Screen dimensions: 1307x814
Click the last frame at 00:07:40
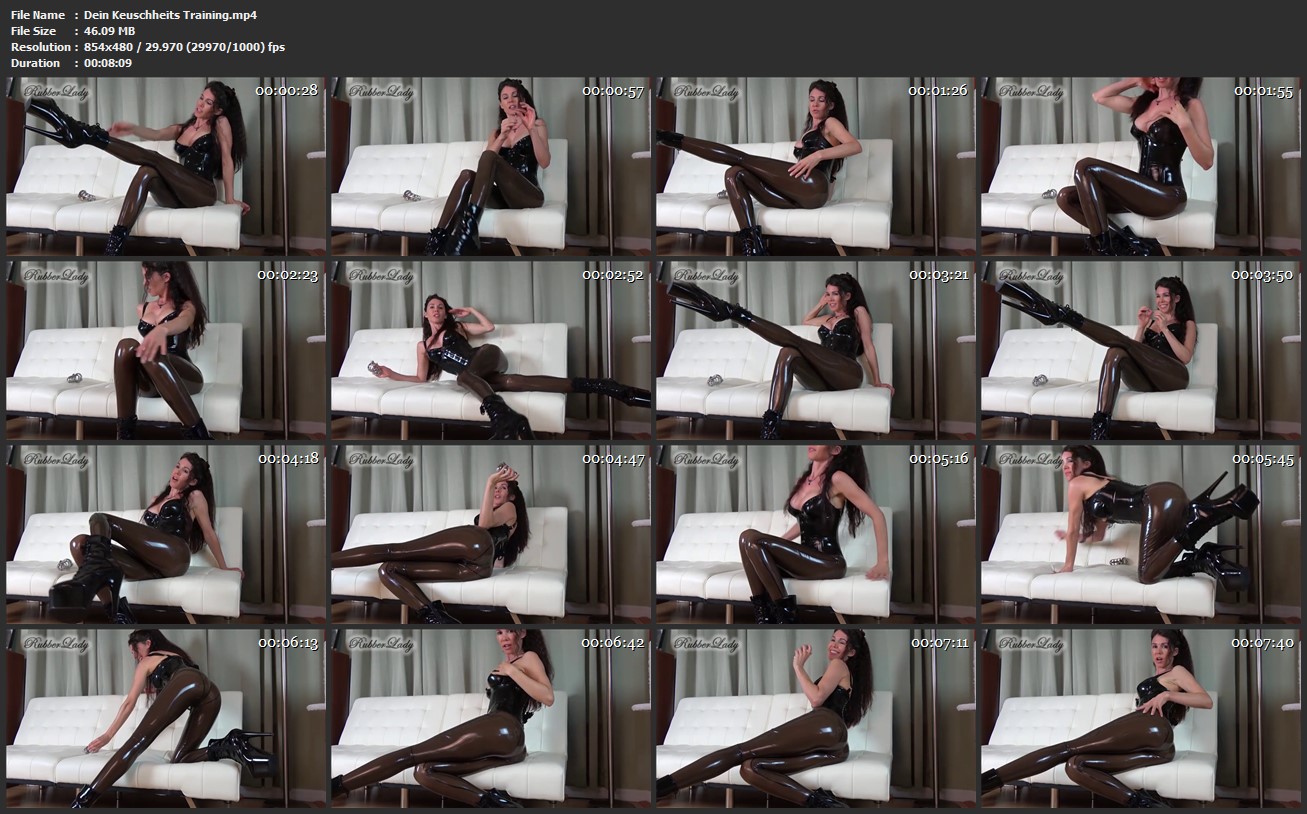tap(1141, 718)
